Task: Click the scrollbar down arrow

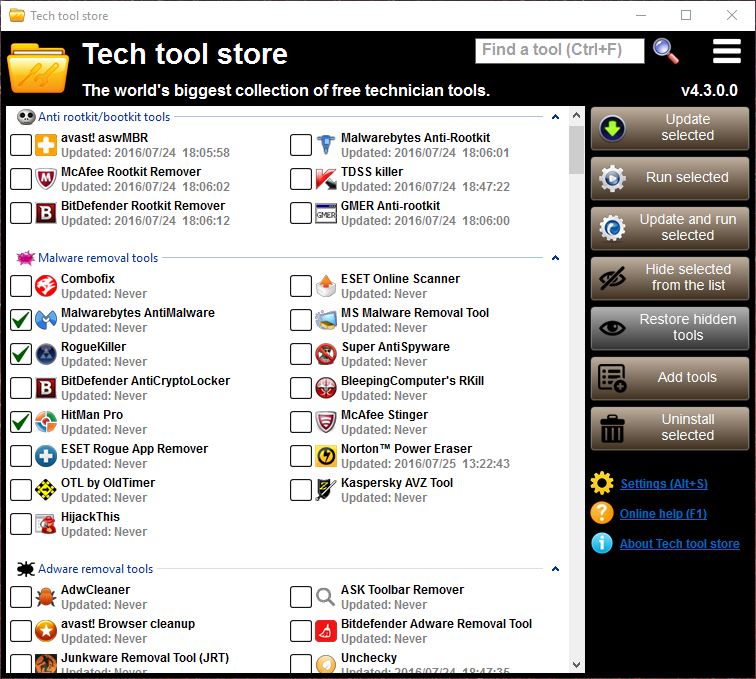Action: (x=576, y=665)
